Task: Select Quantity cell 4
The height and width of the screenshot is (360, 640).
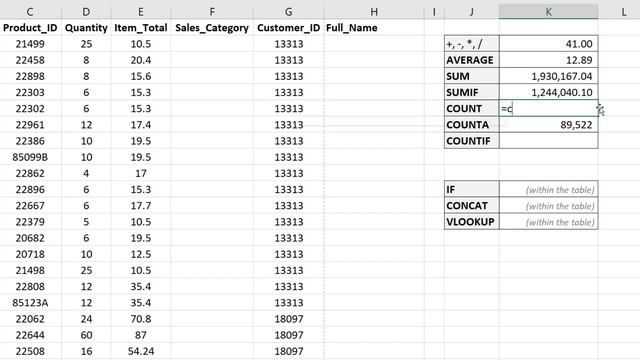Action: tap(86, 173)
